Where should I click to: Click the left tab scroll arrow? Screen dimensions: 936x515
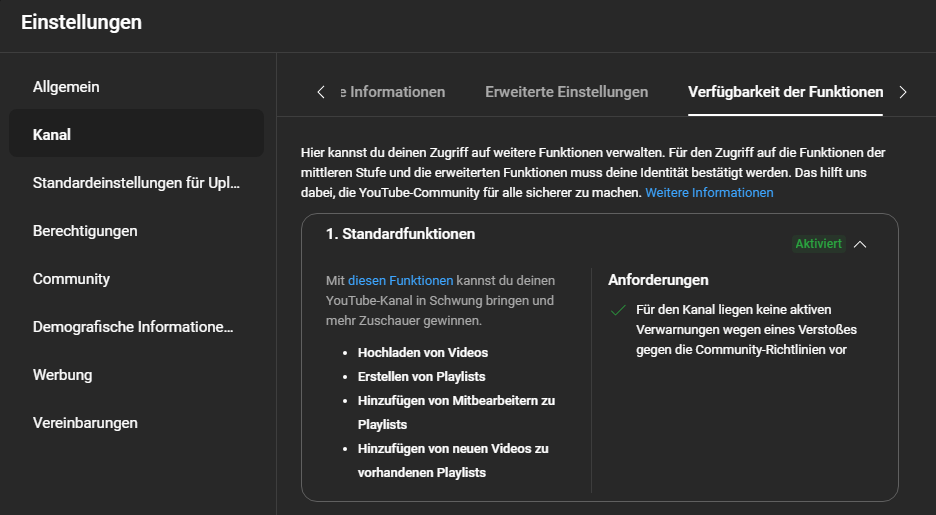[321, 92]
